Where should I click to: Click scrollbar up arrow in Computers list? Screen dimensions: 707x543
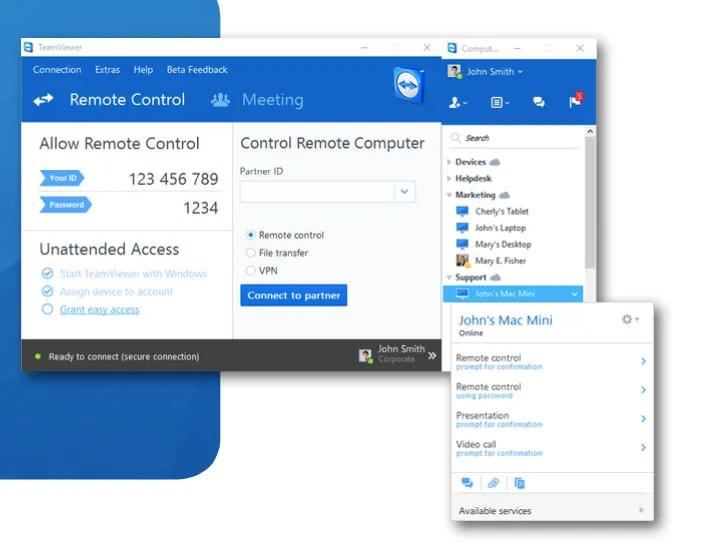click(589, 131)
